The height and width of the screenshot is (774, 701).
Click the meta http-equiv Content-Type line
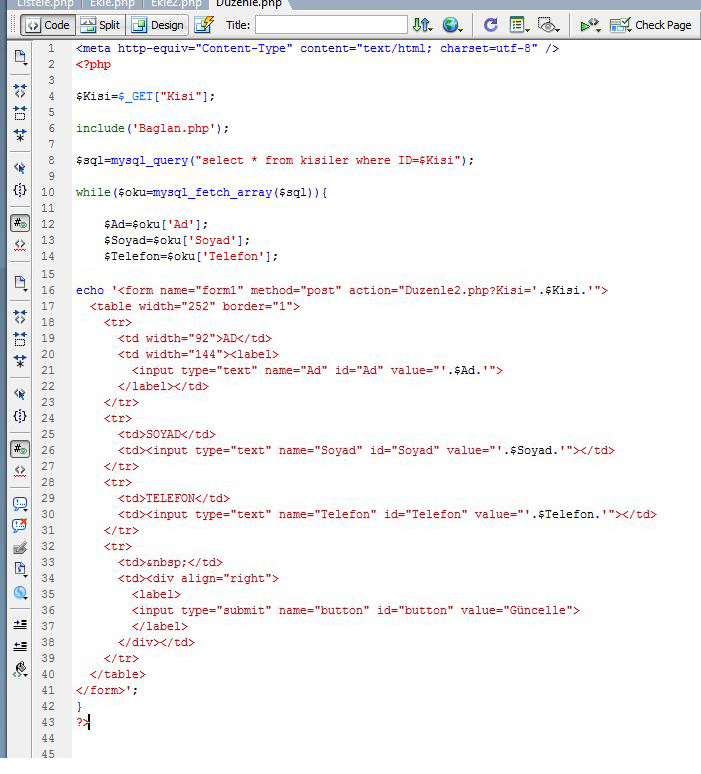(x=317, y=48)
